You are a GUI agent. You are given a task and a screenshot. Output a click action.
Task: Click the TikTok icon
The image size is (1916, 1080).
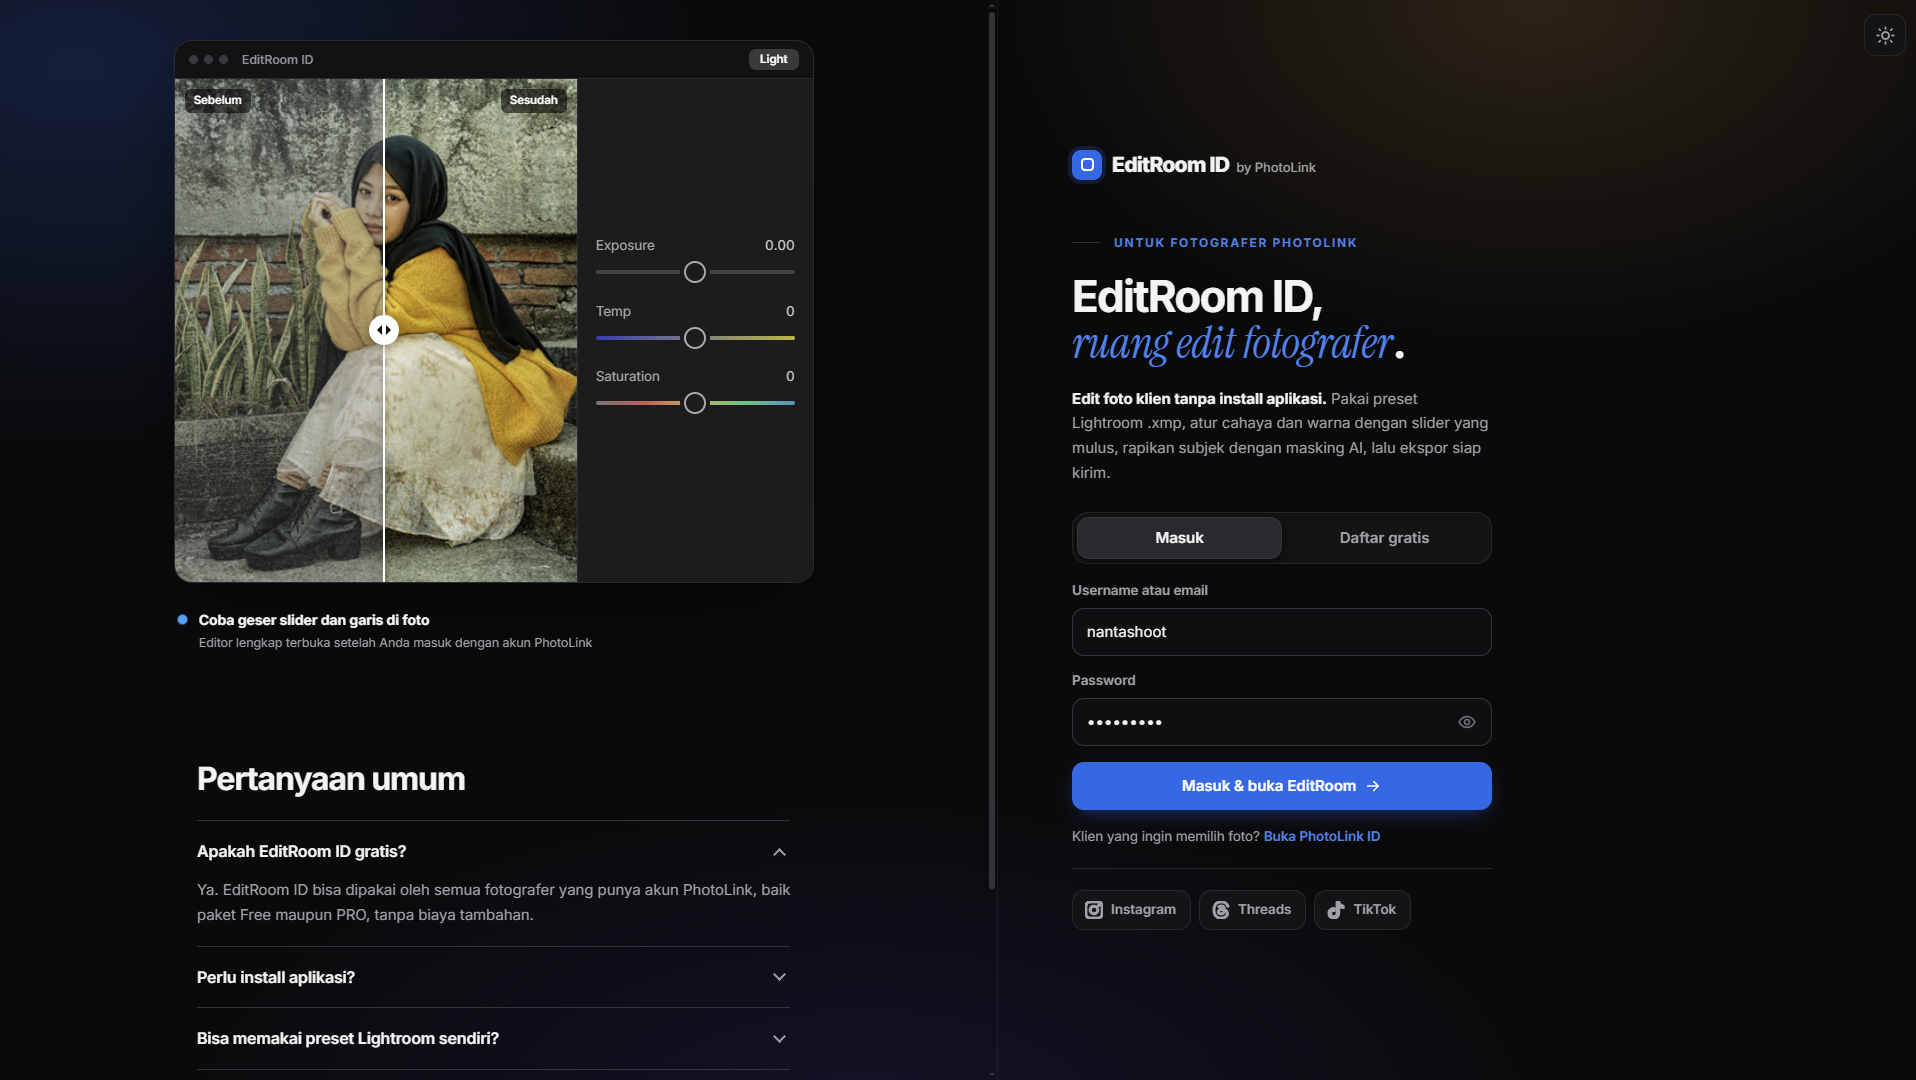[1336, 910]
